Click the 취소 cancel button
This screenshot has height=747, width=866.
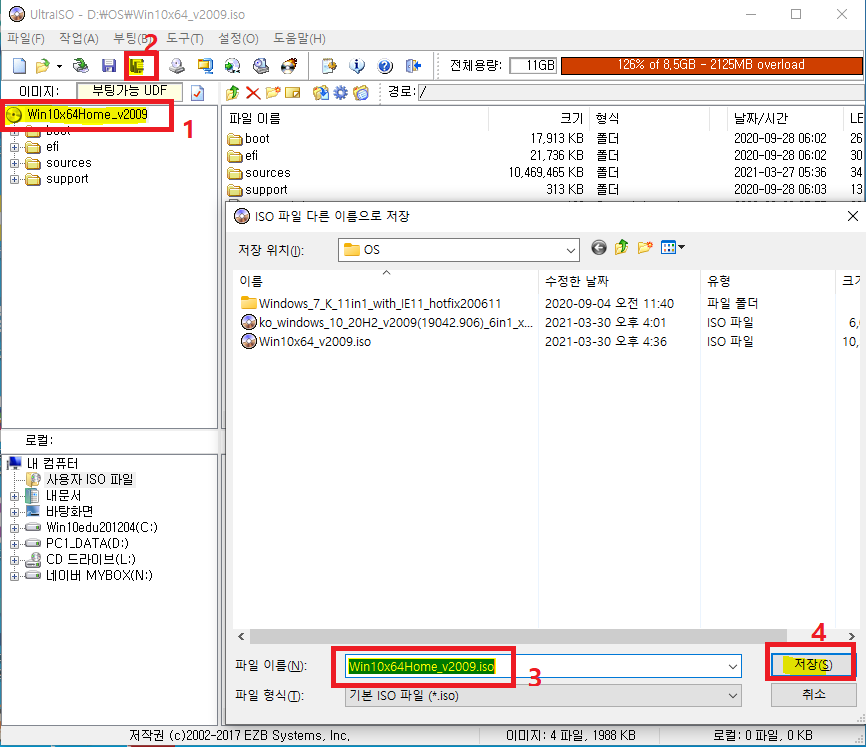click(813, 695)
